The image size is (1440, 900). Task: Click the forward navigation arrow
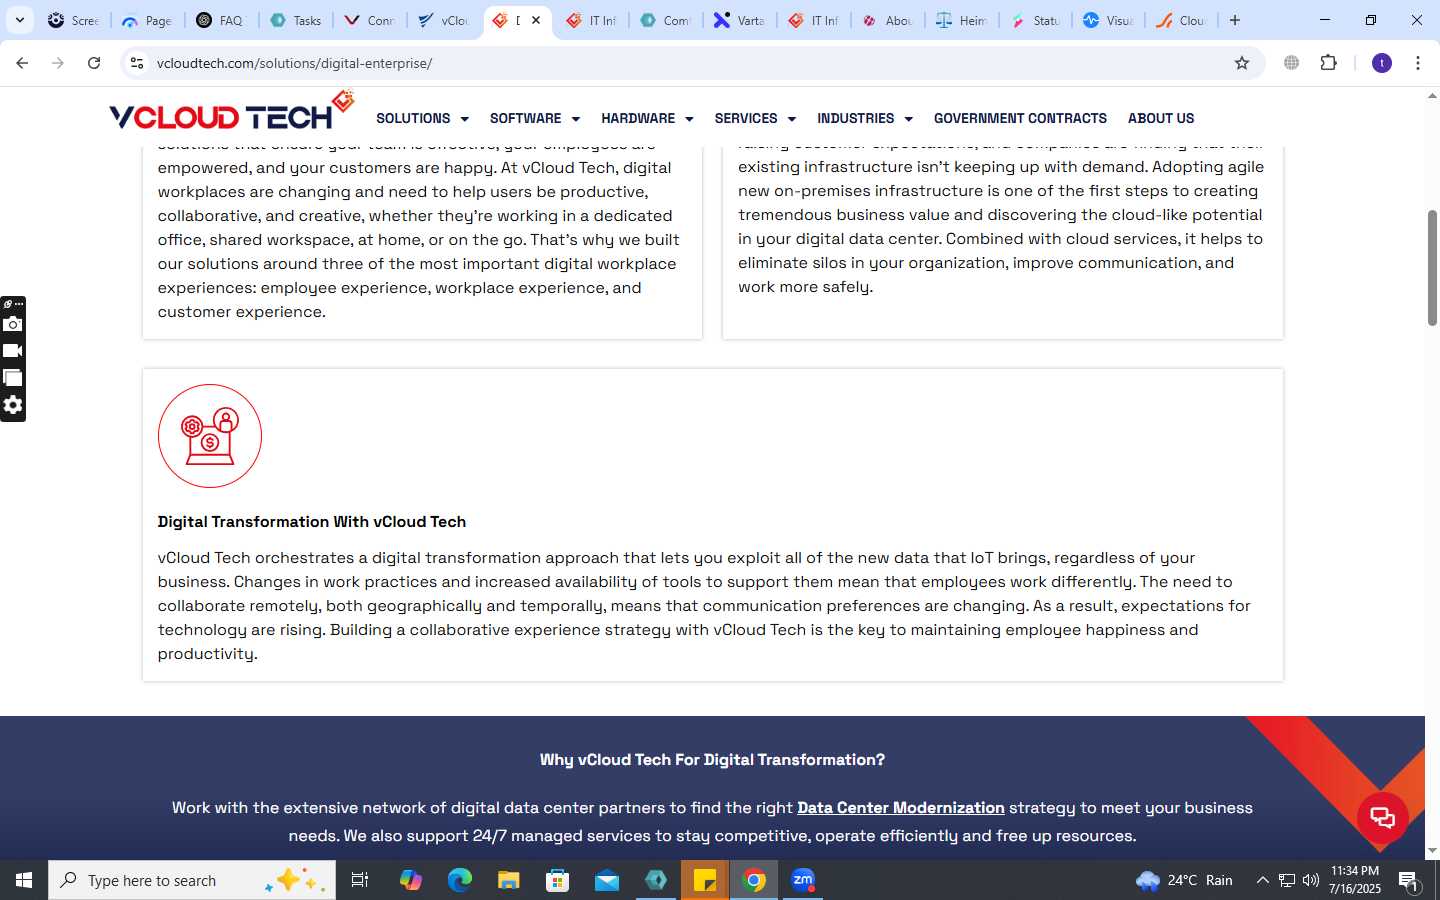[x=58, y=63]
